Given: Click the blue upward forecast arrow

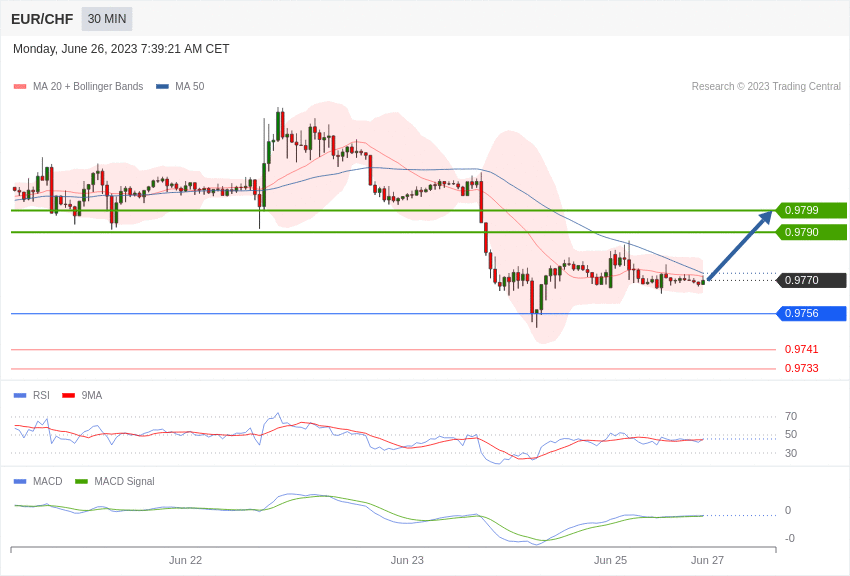Looking at the screenshot, I should (x=740, y=245).
